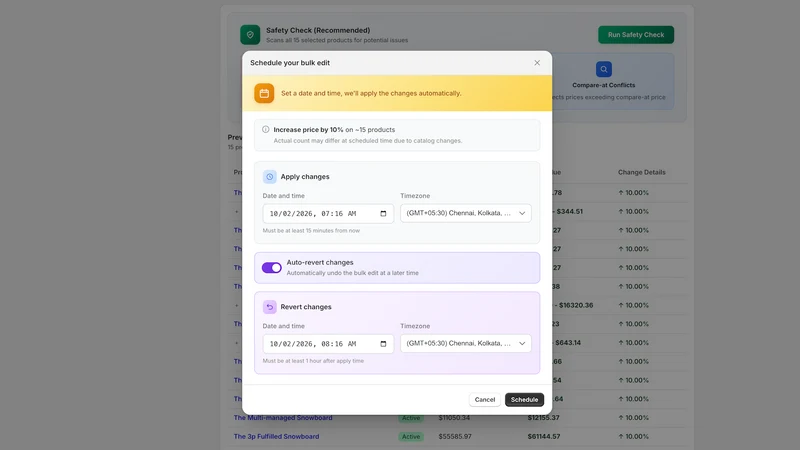This screenshot has width=800, height=450.
Task: Click the Safety Check shield icon
Action: pyautogui.click(x=250, y=35)
